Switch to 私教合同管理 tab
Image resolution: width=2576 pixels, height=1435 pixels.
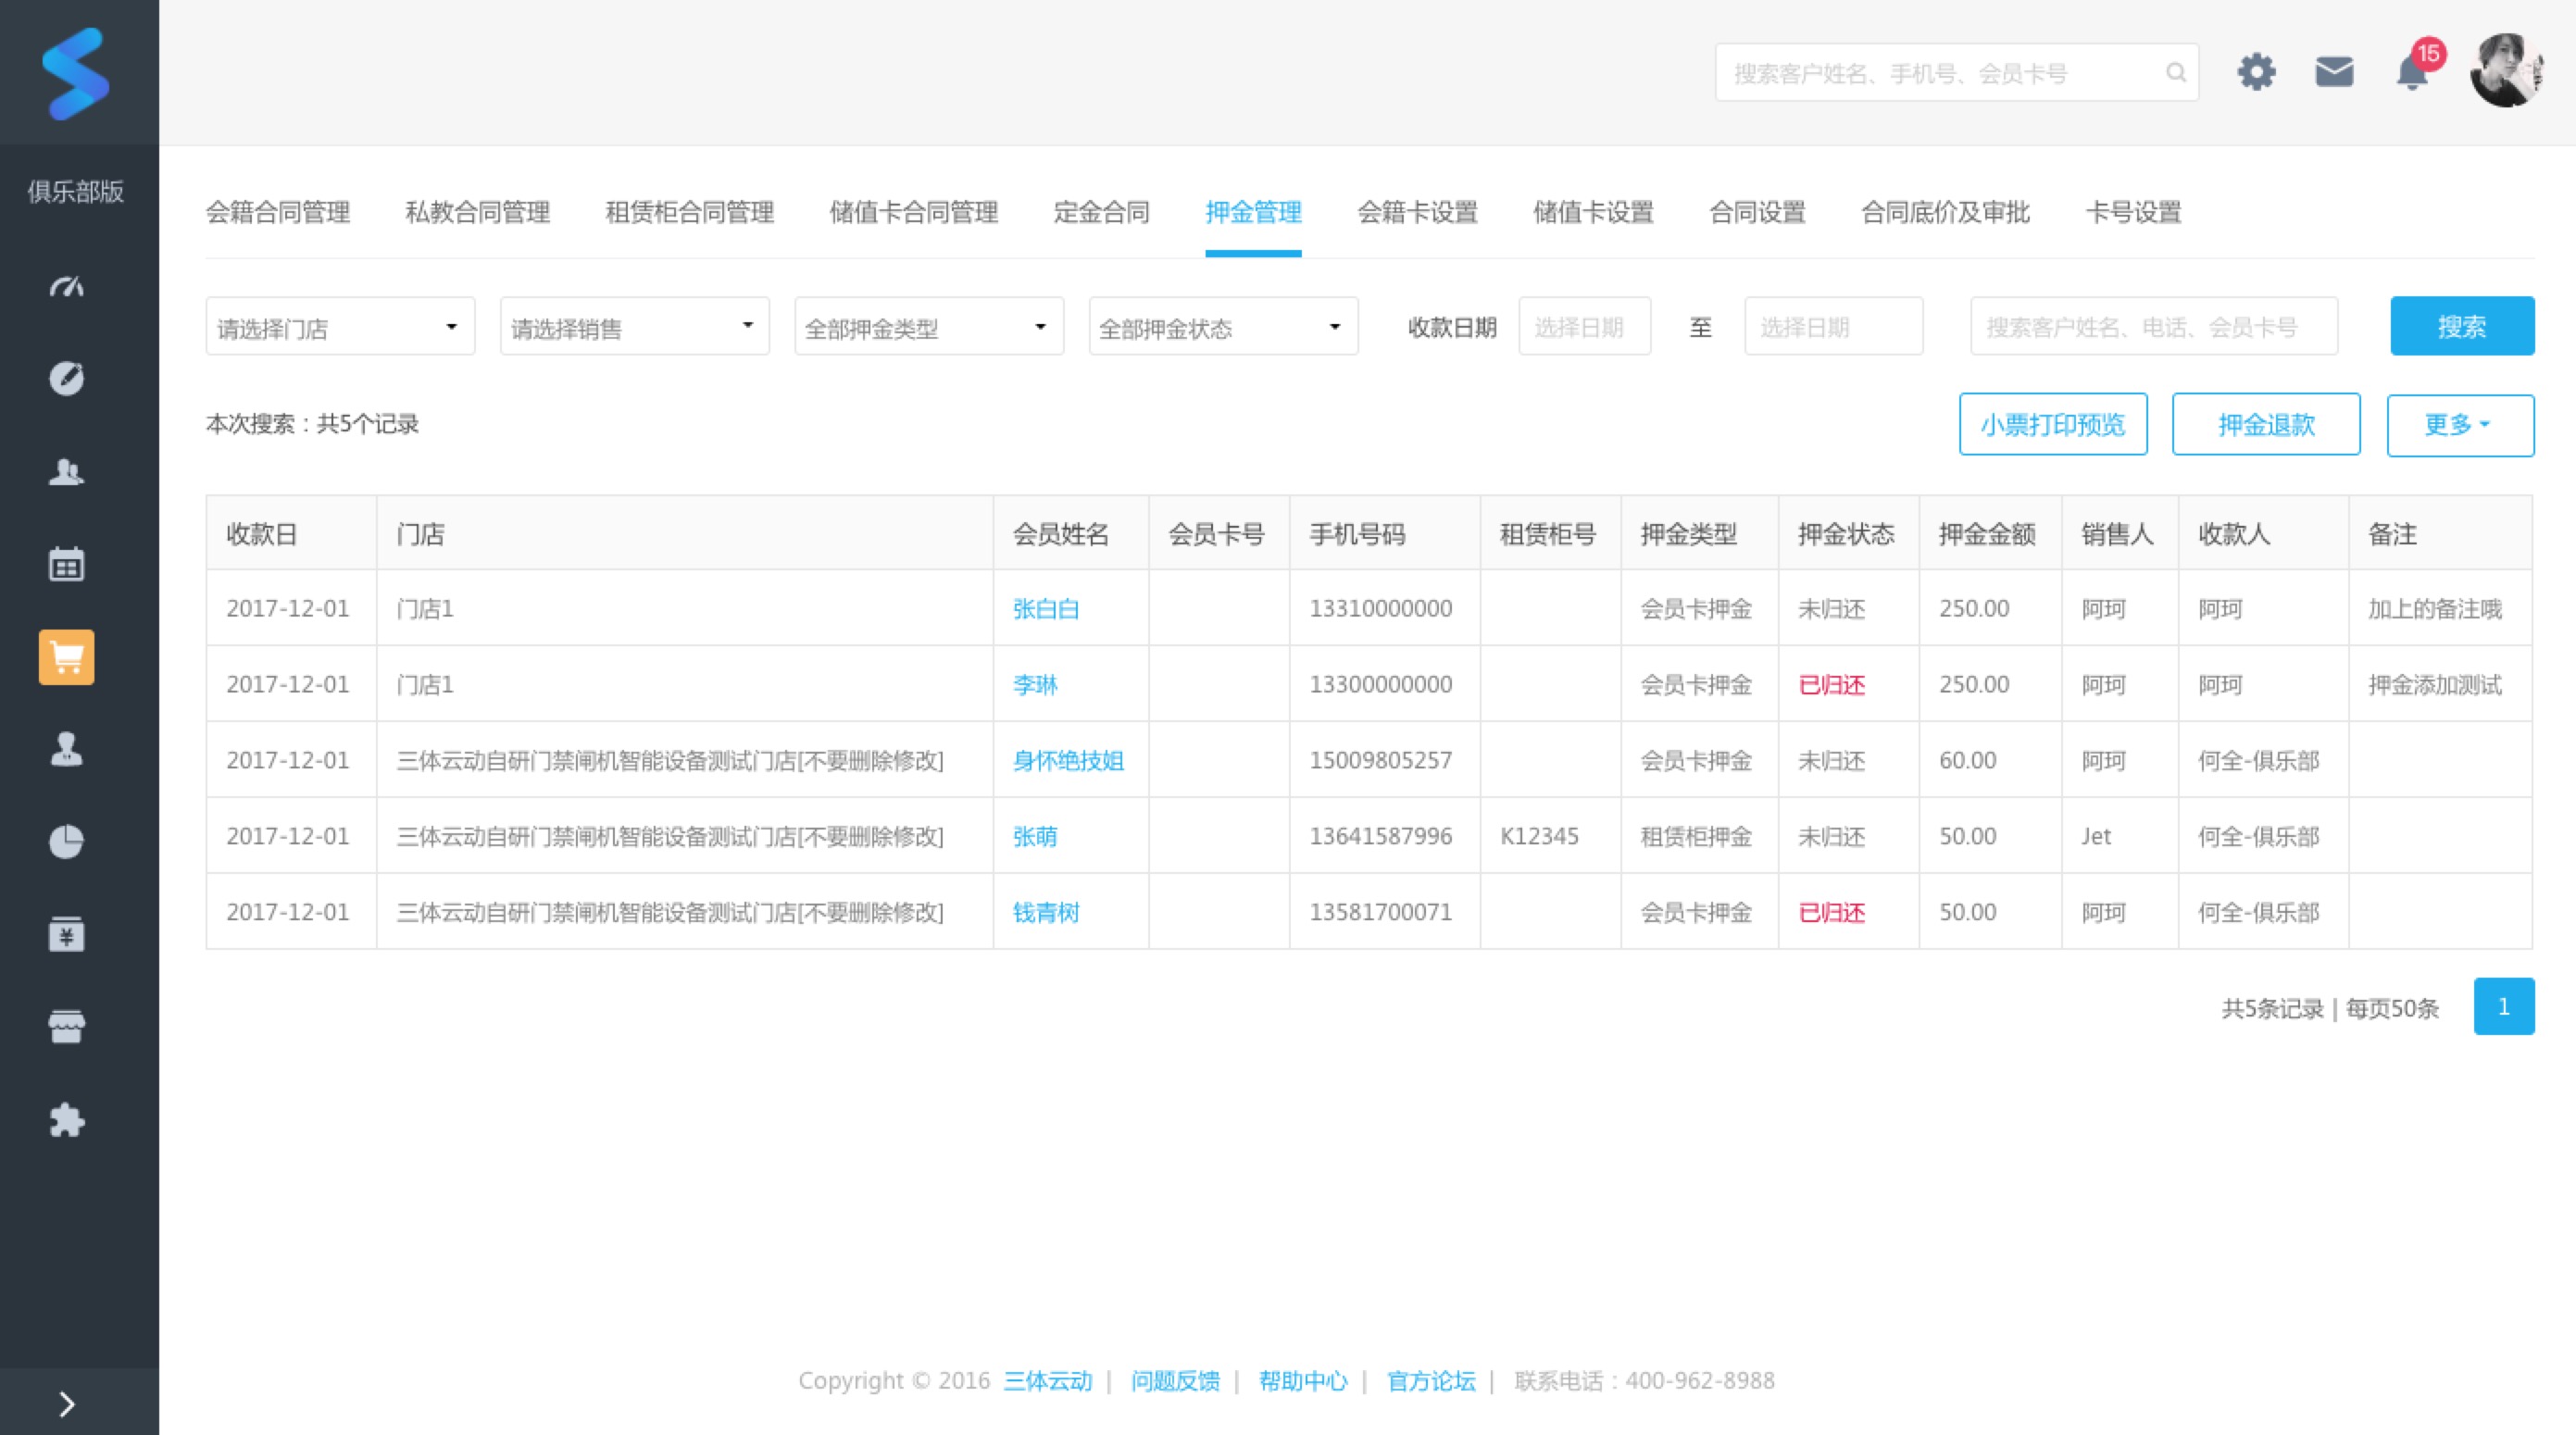478,212
